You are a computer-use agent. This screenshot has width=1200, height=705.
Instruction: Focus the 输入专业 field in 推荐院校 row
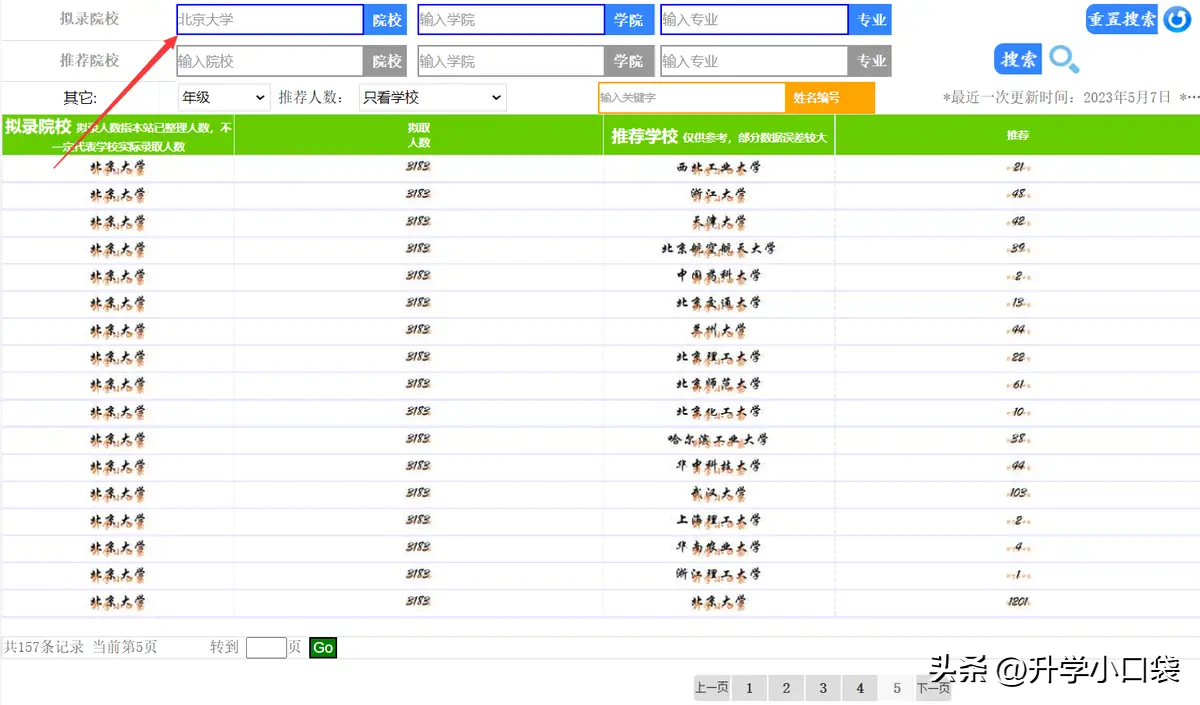(x=754, y=61)
